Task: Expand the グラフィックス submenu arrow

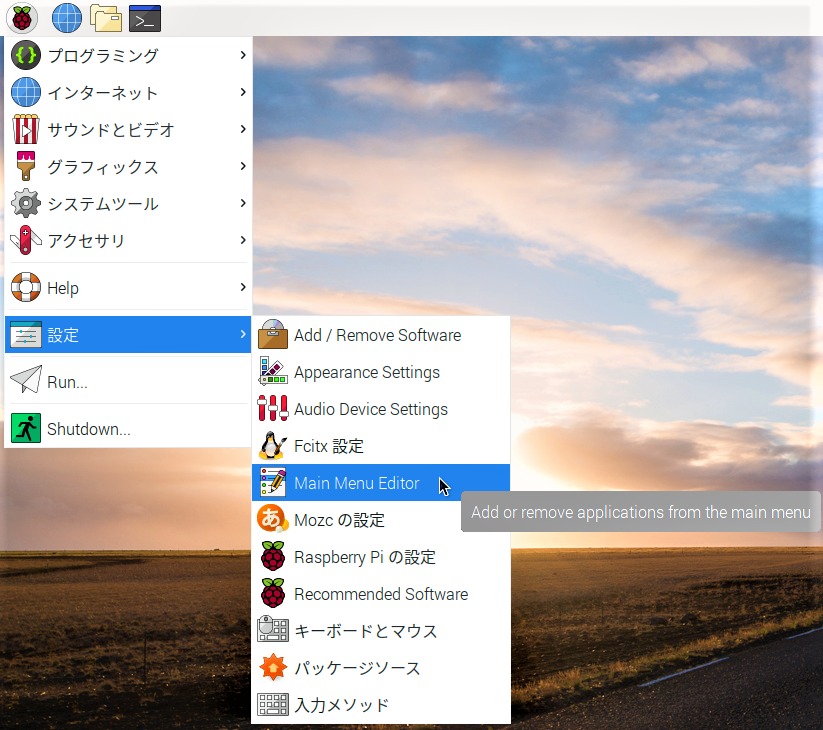Action: 242,166
